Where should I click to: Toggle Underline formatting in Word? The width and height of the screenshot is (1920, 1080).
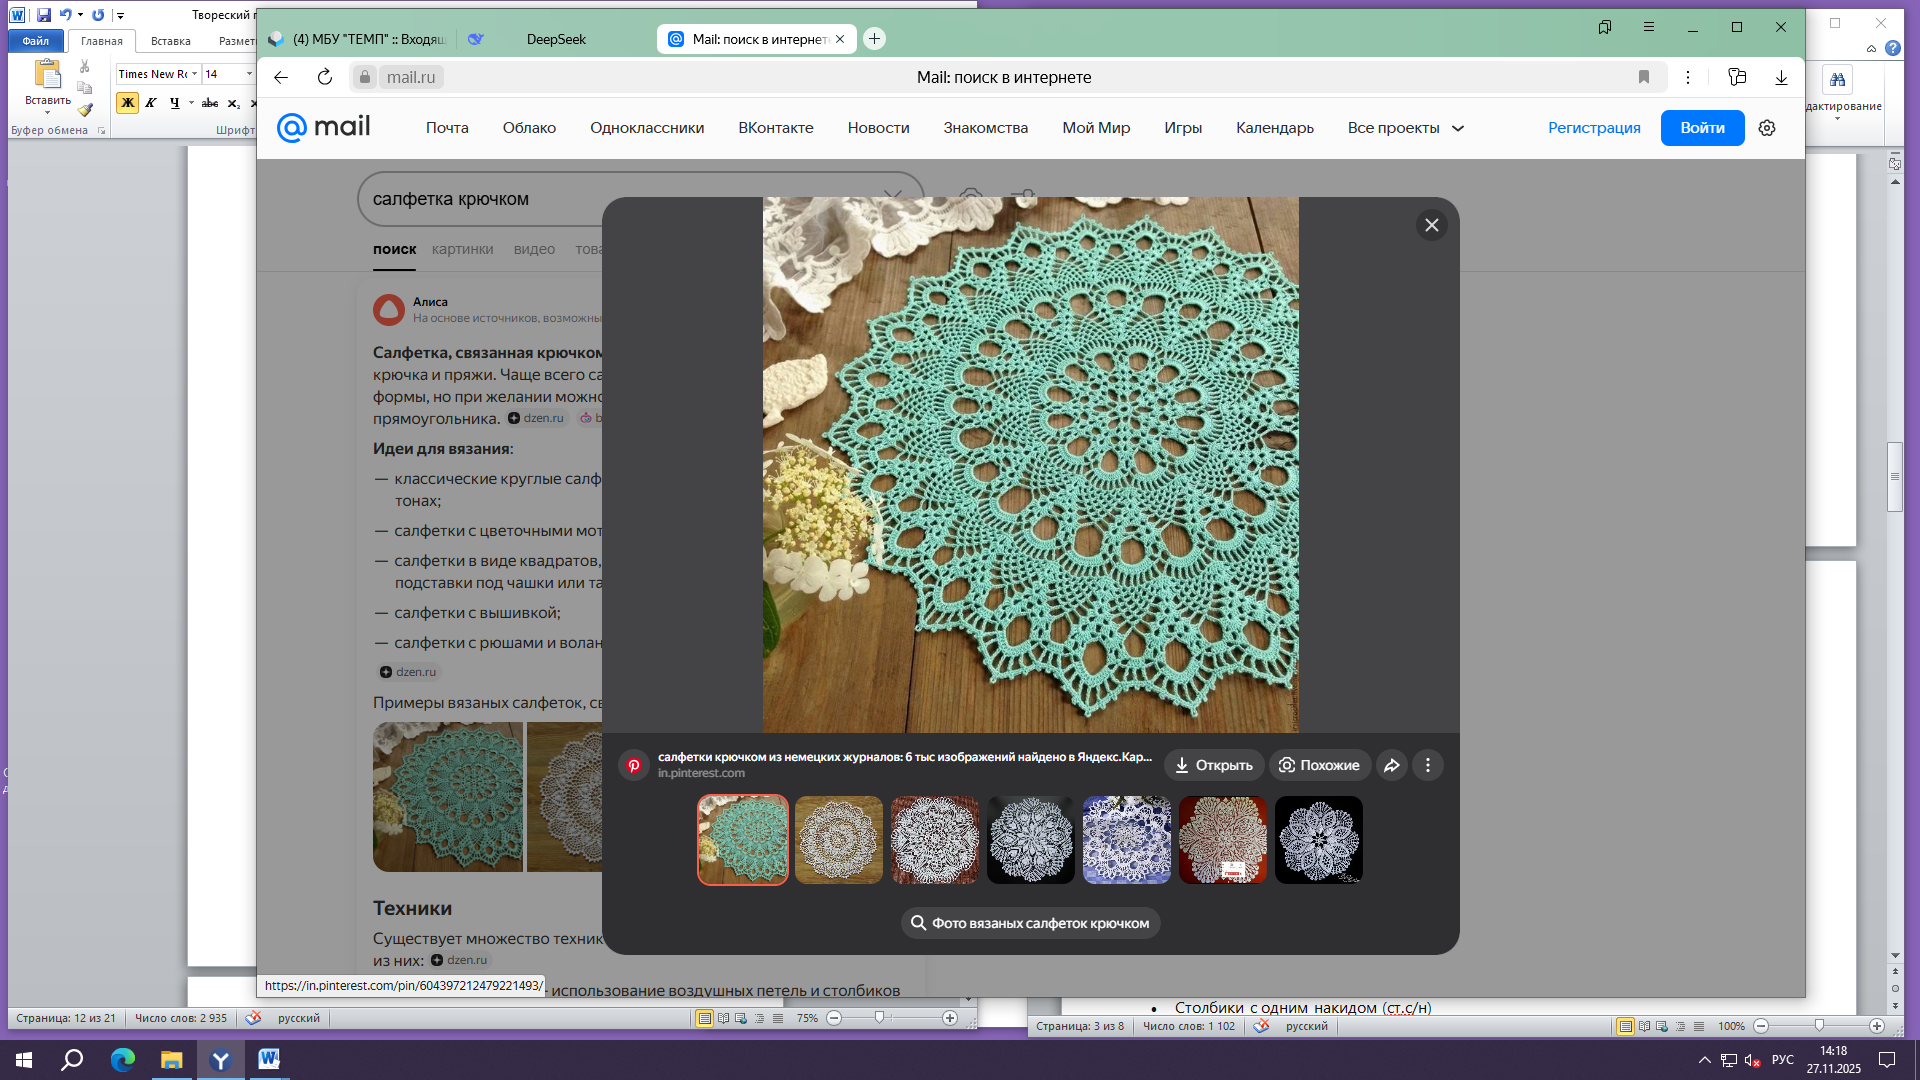pyautogui.click(x=175, y=102)
